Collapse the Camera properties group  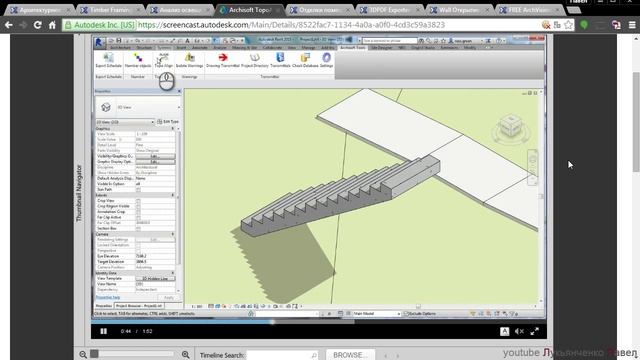[173, 234]
